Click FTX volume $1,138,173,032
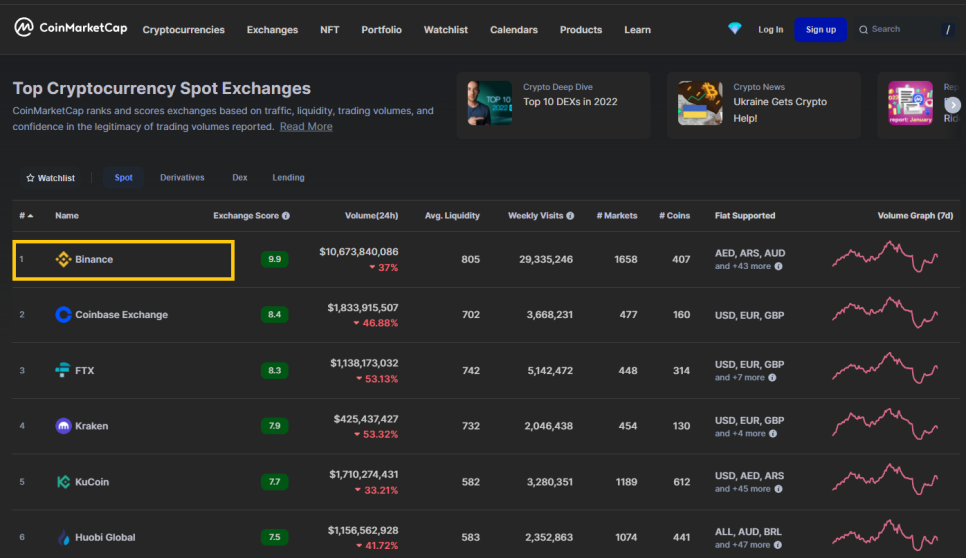 364,363
